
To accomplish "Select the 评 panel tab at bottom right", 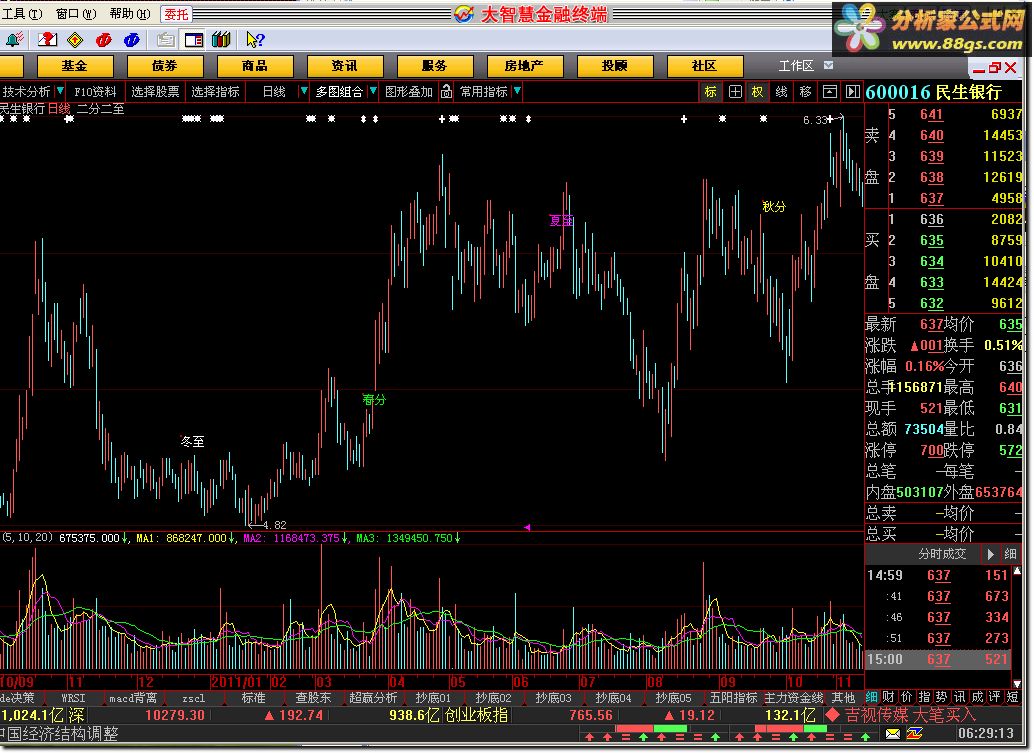I will (995, 697).
